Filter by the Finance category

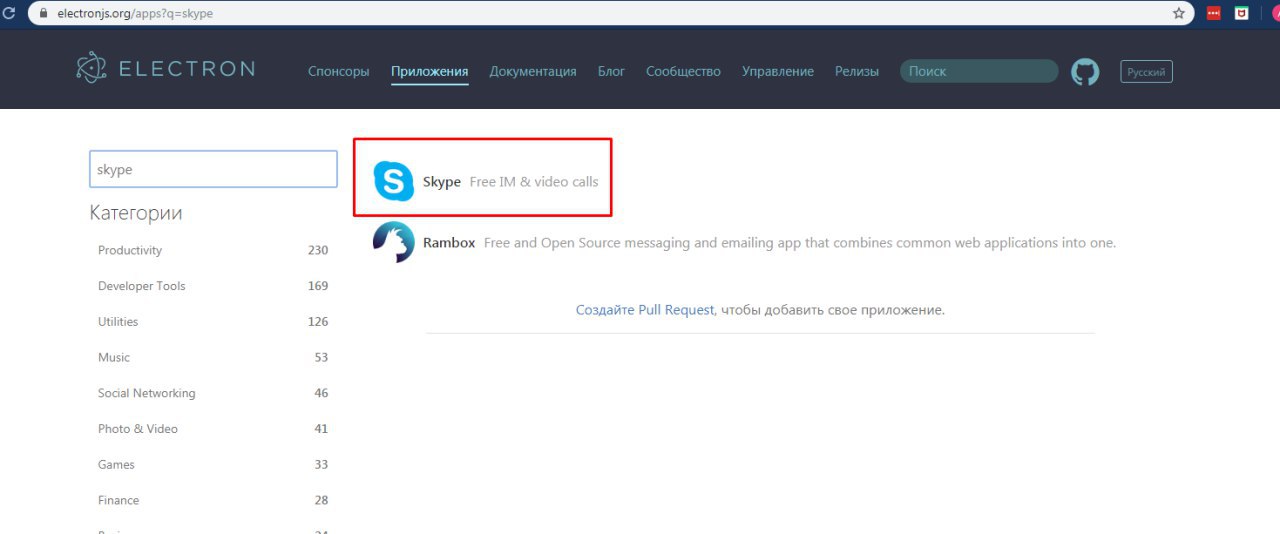click(213, 500)
